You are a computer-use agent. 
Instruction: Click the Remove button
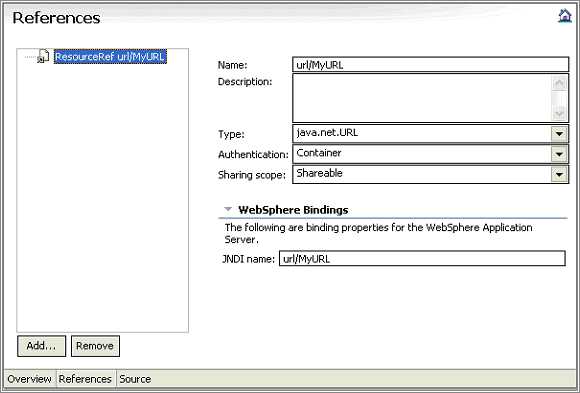(95, 346)
